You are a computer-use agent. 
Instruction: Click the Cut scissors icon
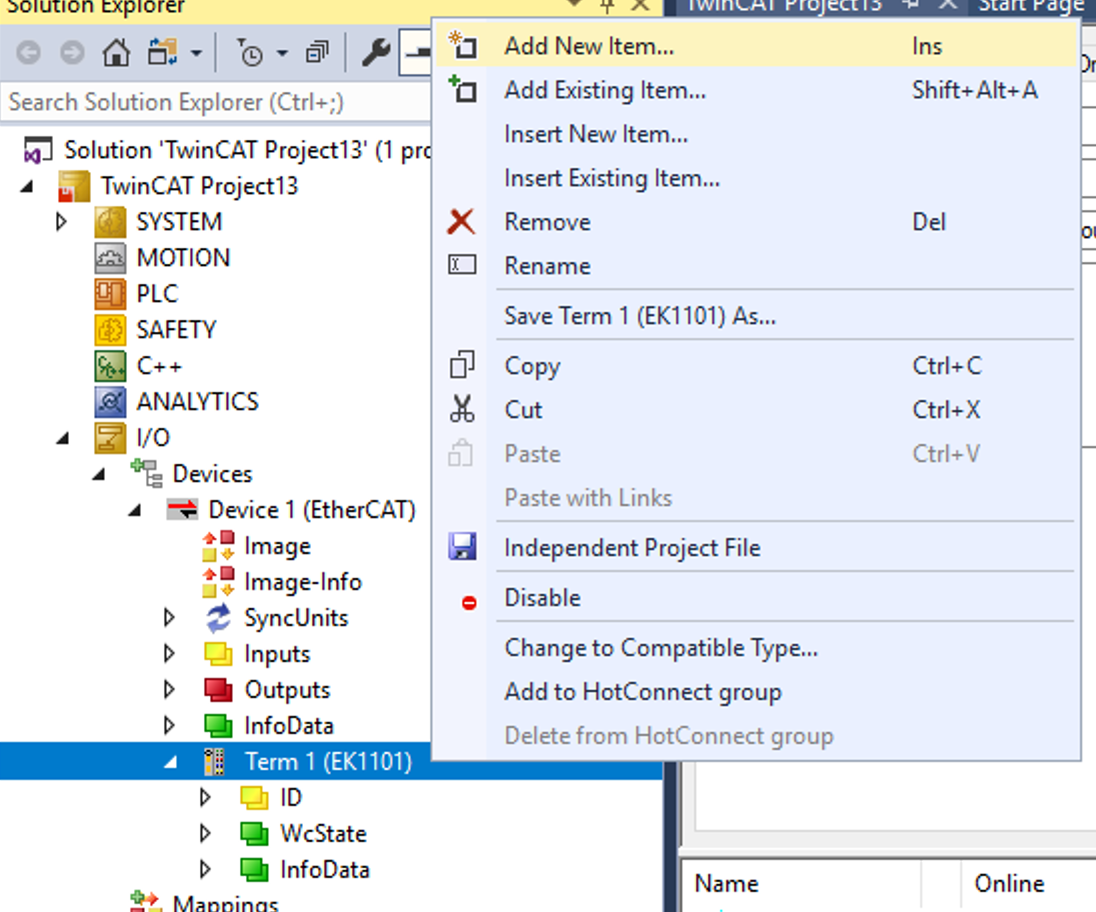(x=461, y=410)
